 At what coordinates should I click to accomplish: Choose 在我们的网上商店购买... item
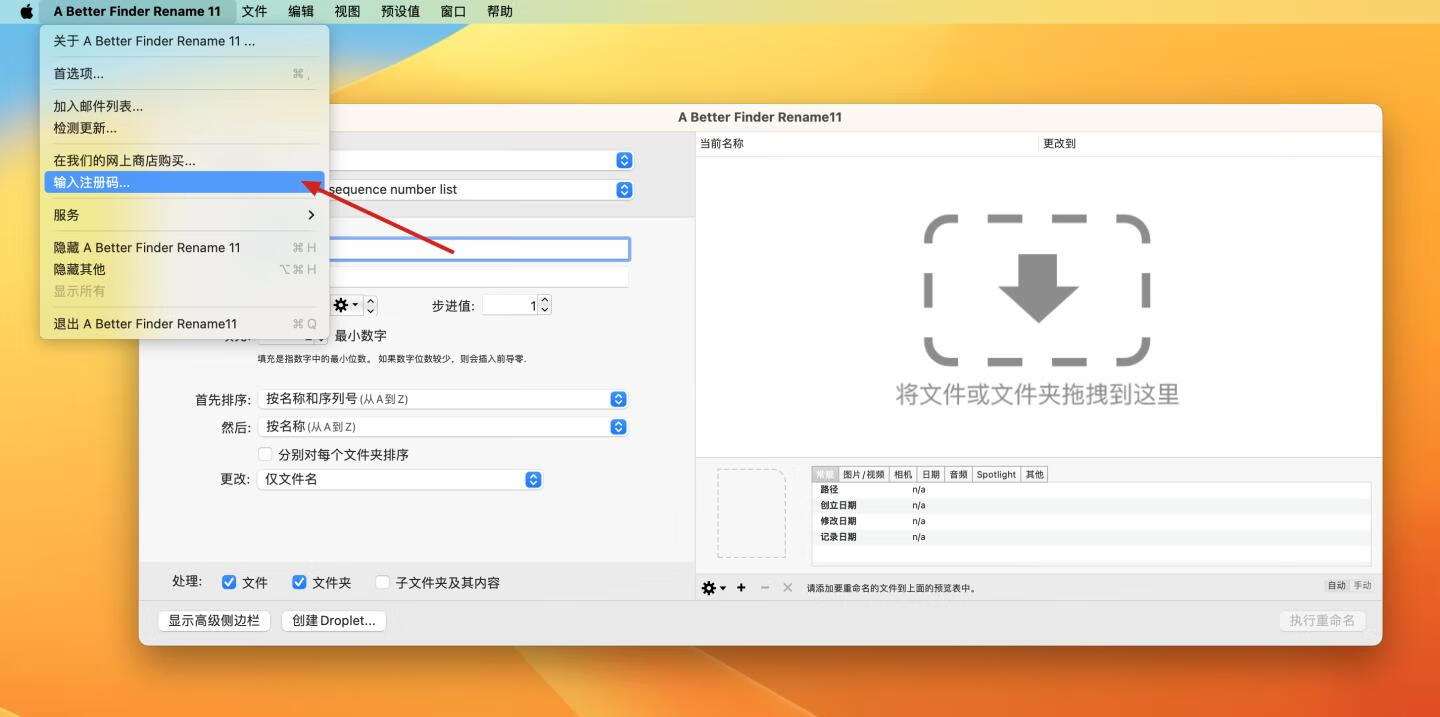[x=184, y=160]
